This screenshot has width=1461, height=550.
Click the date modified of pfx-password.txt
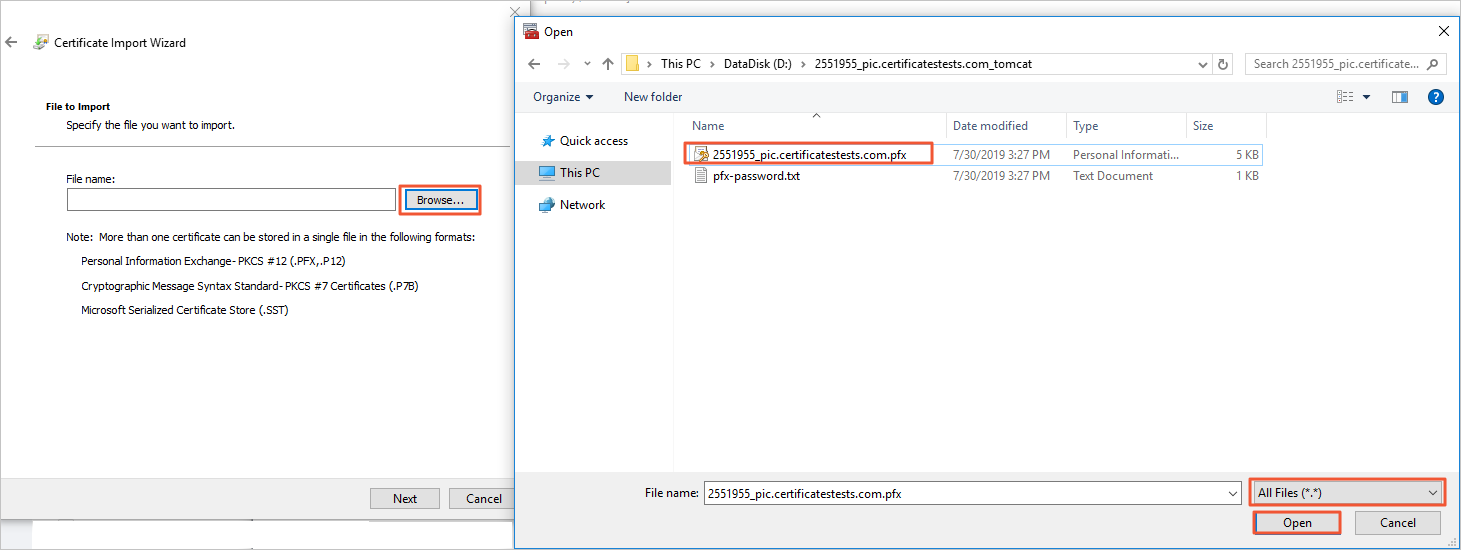click(x=1001, y=176)
